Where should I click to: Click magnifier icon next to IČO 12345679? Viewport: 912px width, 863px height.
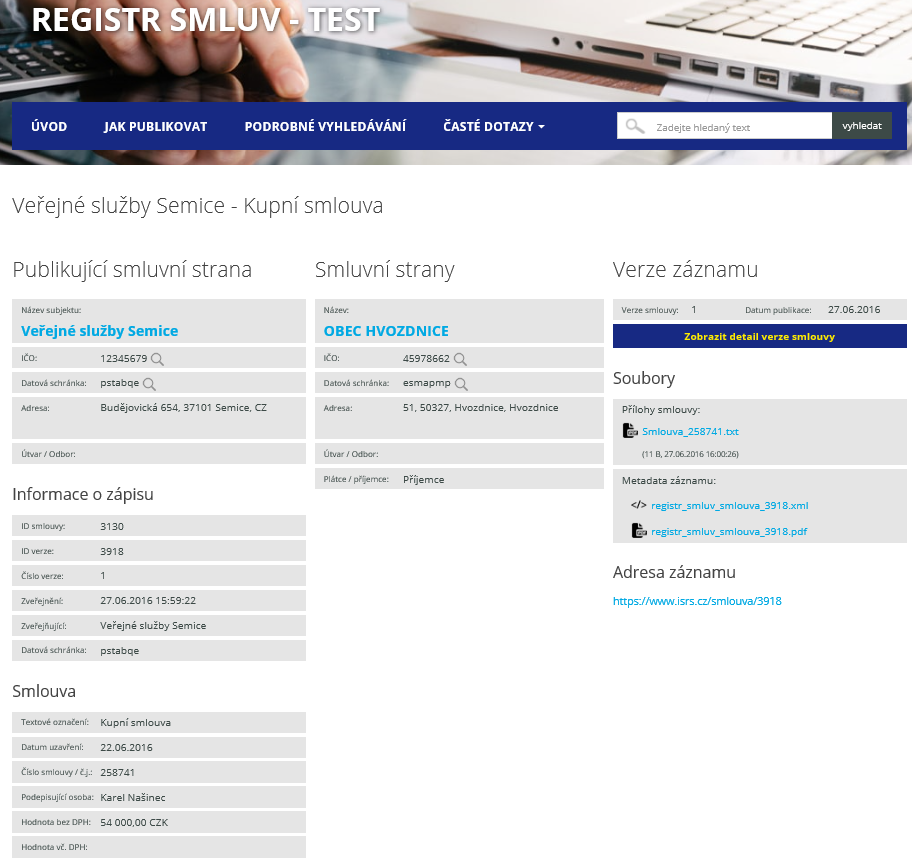point(157,359)
